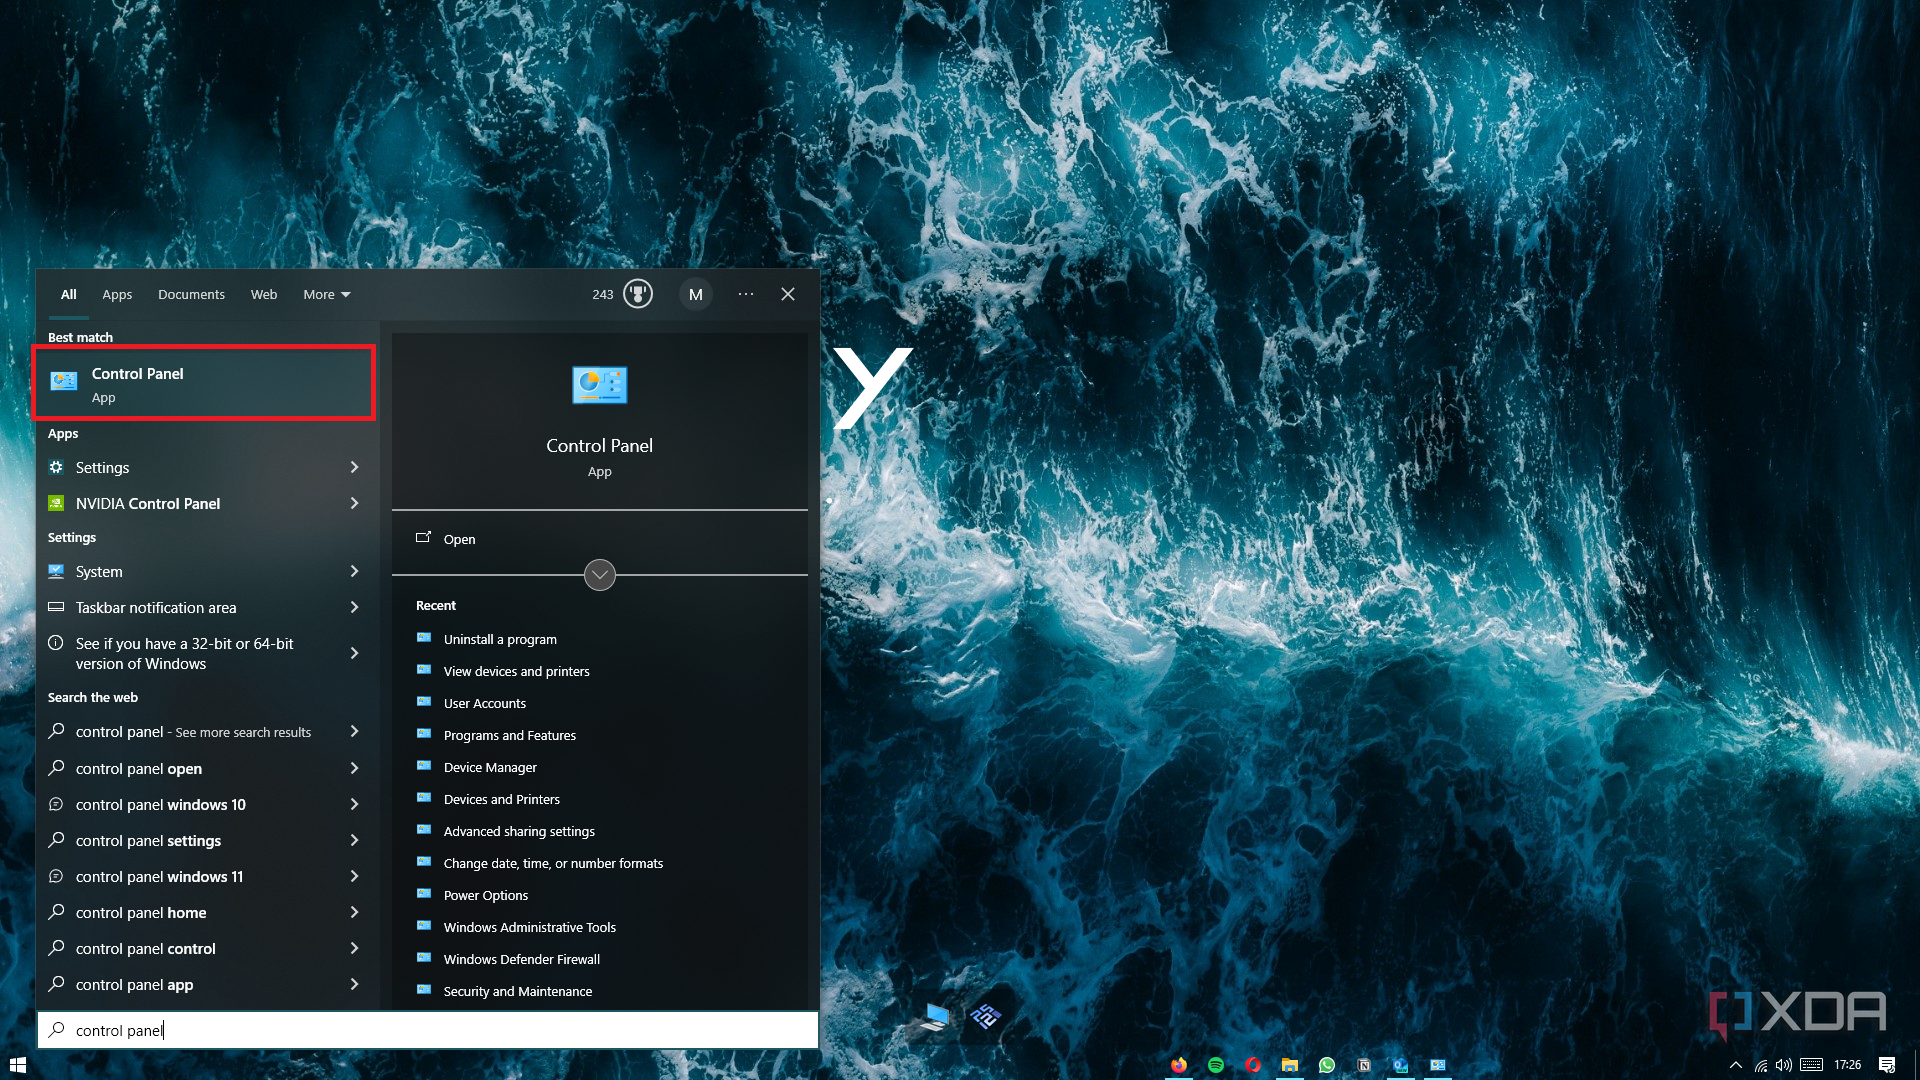The height and width of the screenshot is (1080, 1920).
Task: Open the action center notification icon
Action: coord(1887,1065)
